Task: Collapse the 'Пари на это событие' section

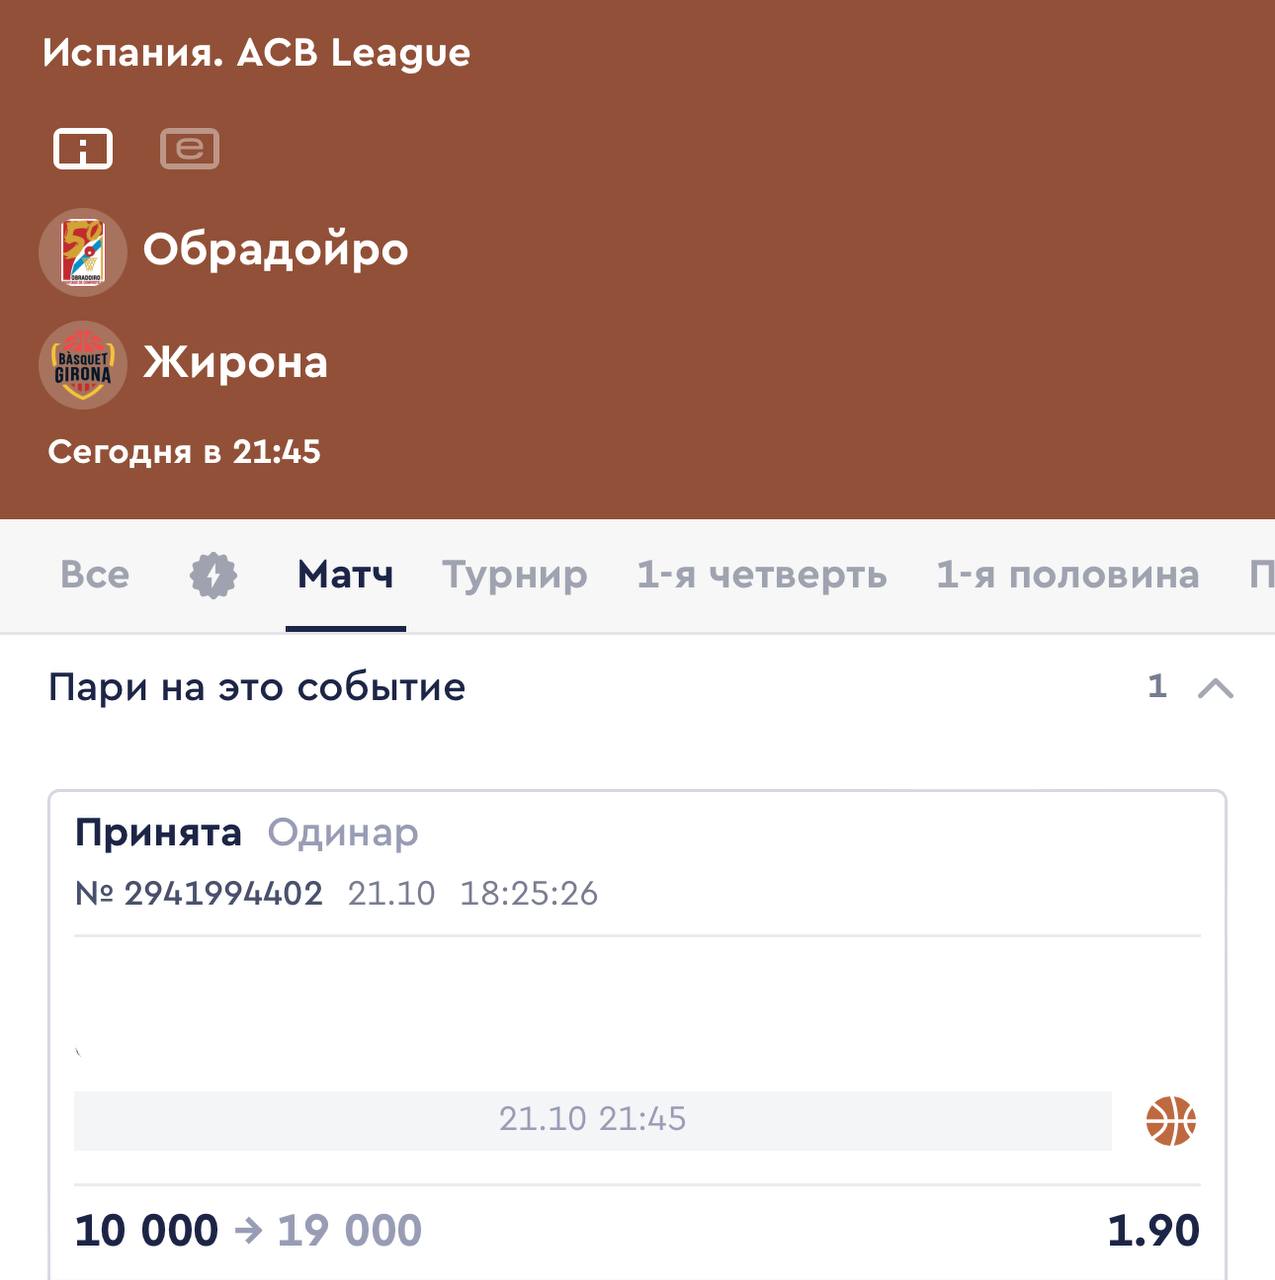Action: 1216,688
